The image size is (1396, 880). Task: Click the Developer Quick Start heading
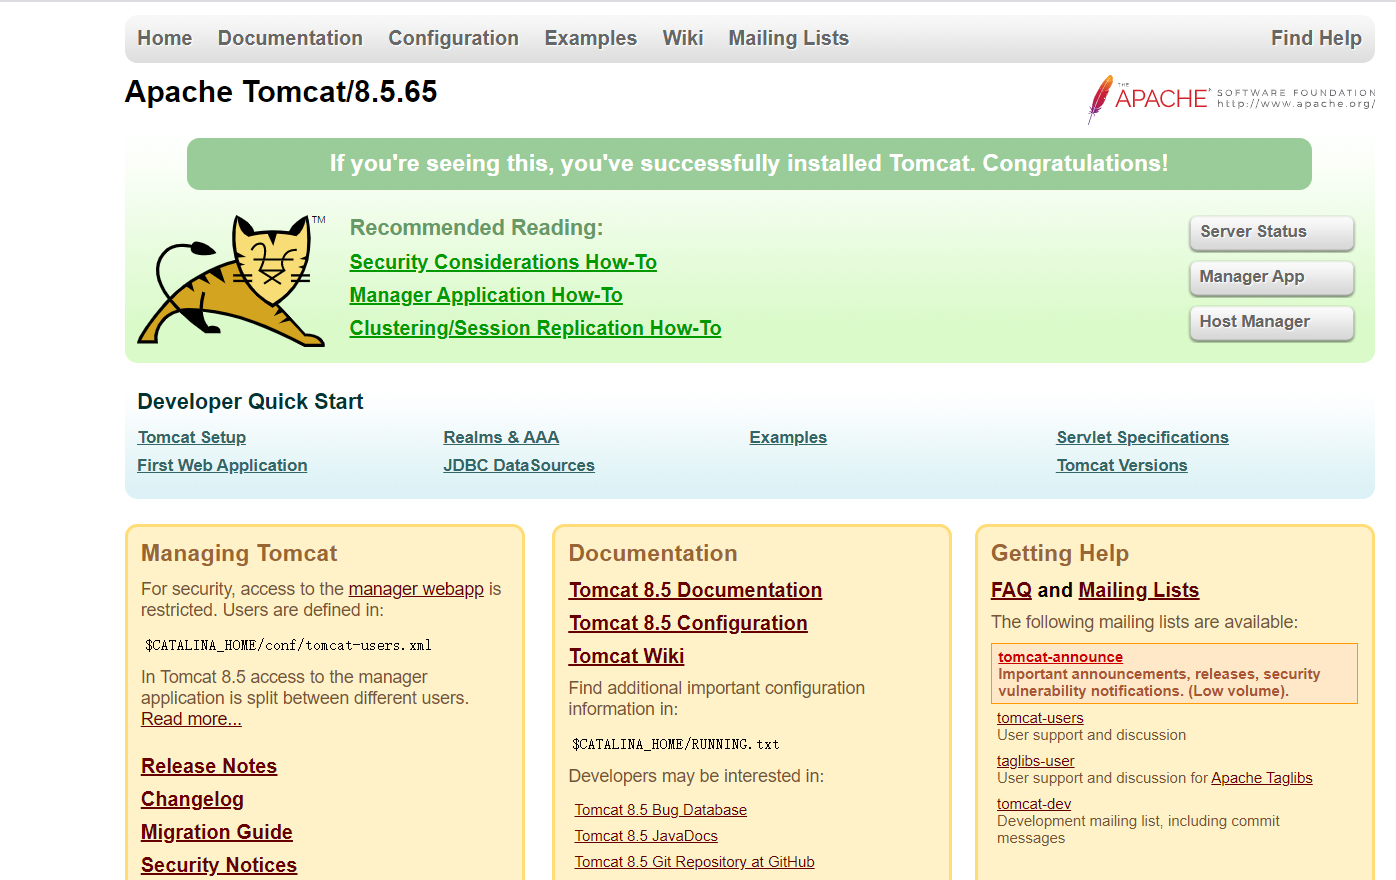pyautogui.click(x=250, y=402)
